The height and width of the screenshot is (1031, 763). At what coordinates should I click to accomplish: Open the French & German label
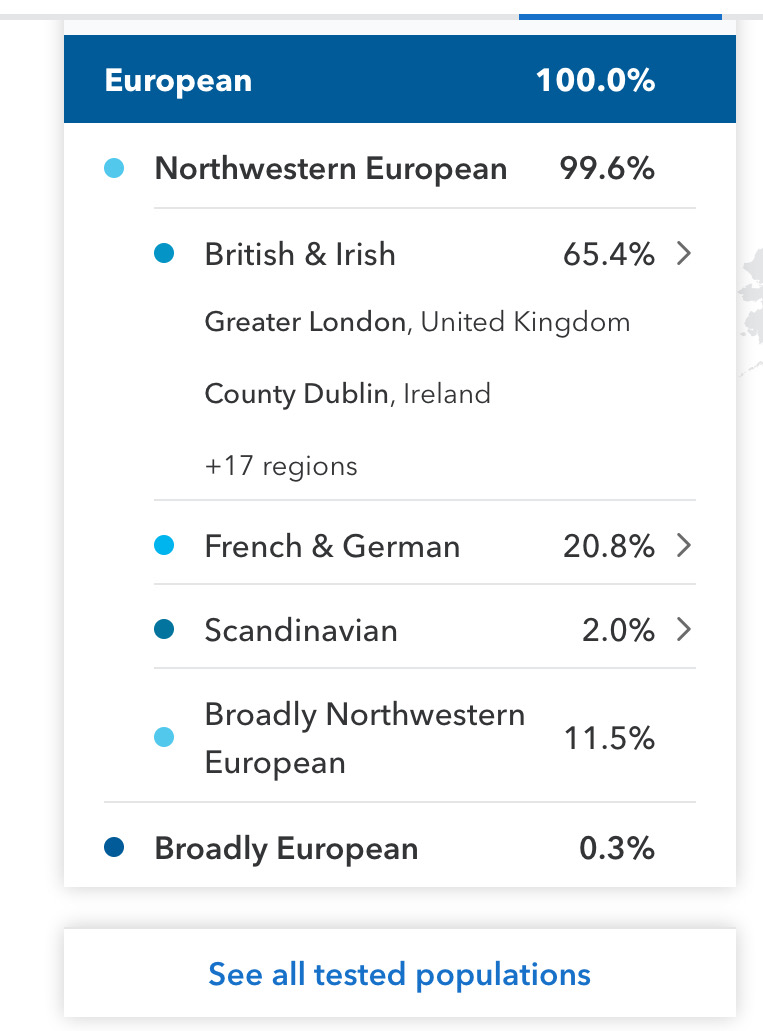[332, 546]
